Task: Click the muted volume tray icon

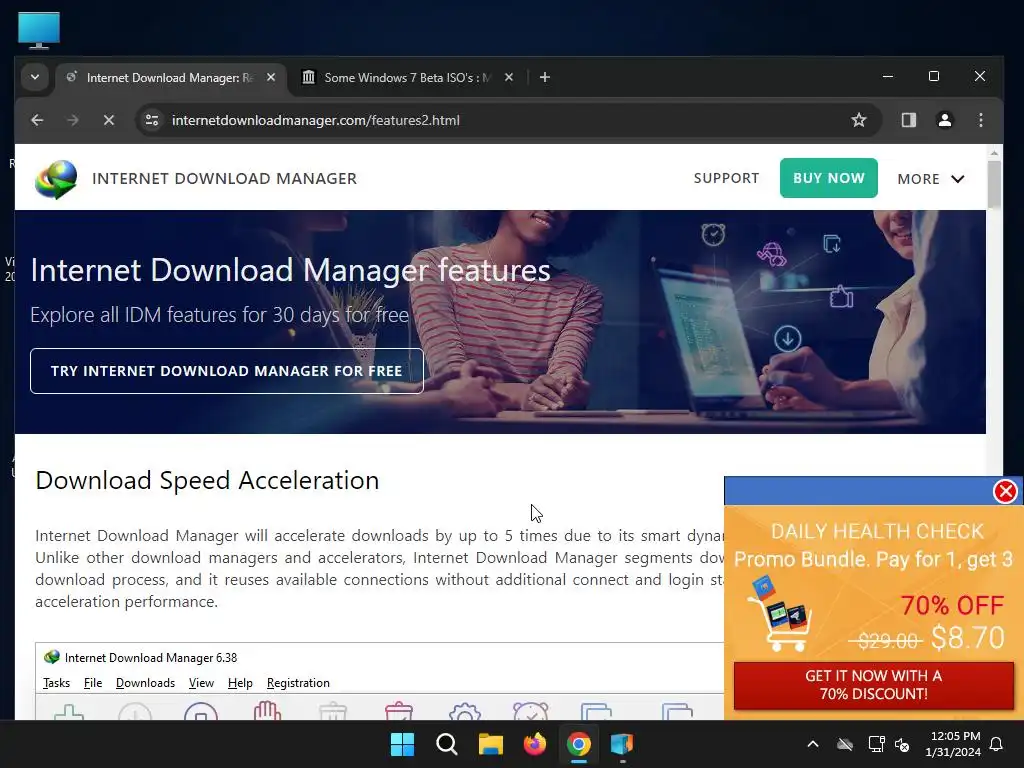Action: pyautogui.click(x=902, y=744)
